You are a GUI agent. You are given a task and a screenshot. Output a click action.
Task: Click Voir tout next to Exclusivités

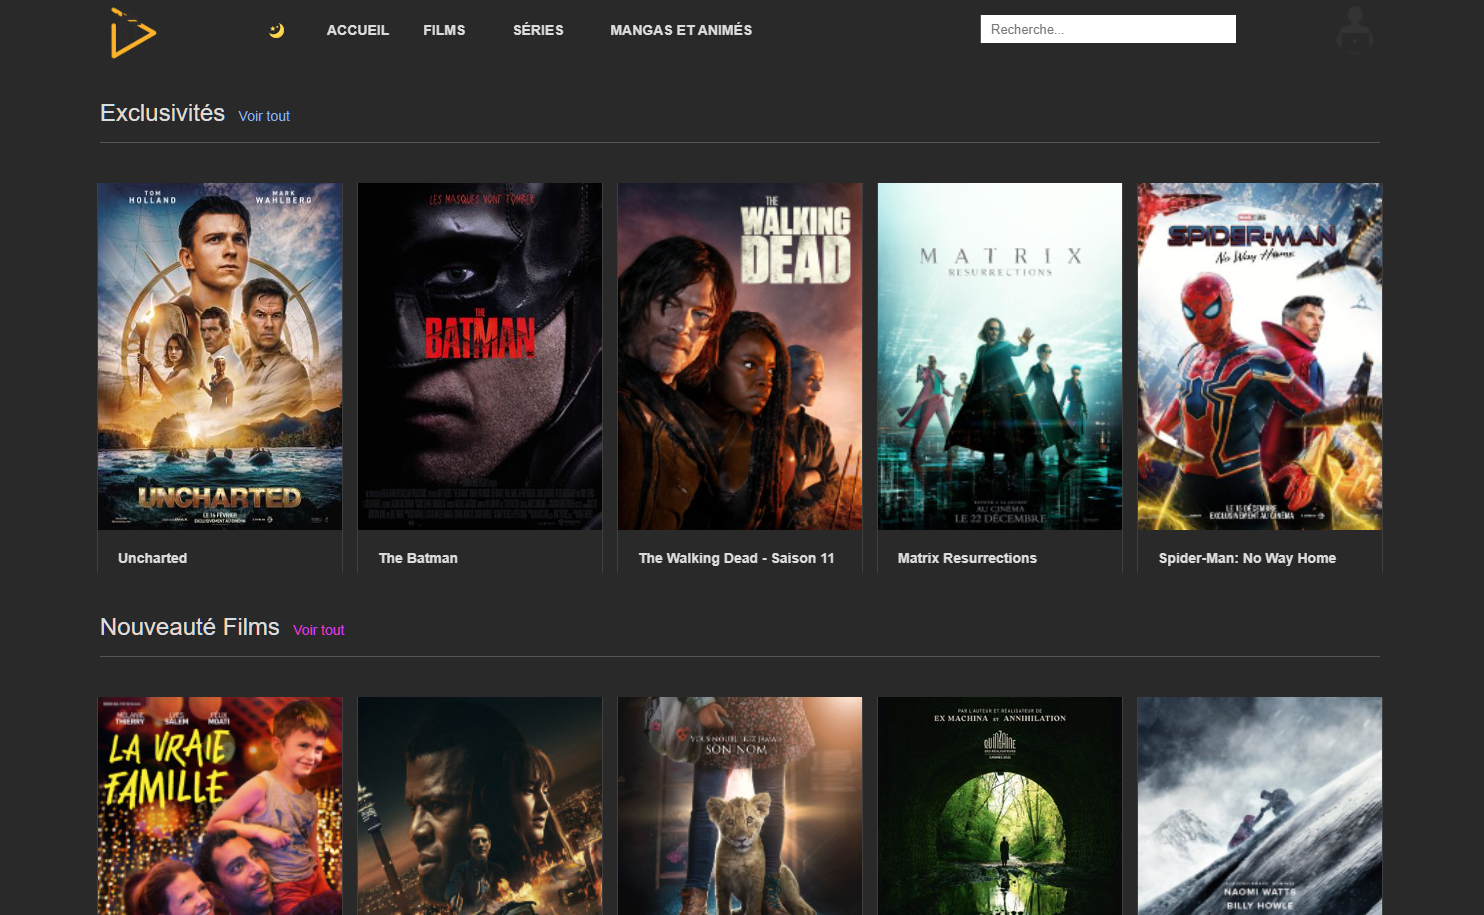tap(264, 116)
